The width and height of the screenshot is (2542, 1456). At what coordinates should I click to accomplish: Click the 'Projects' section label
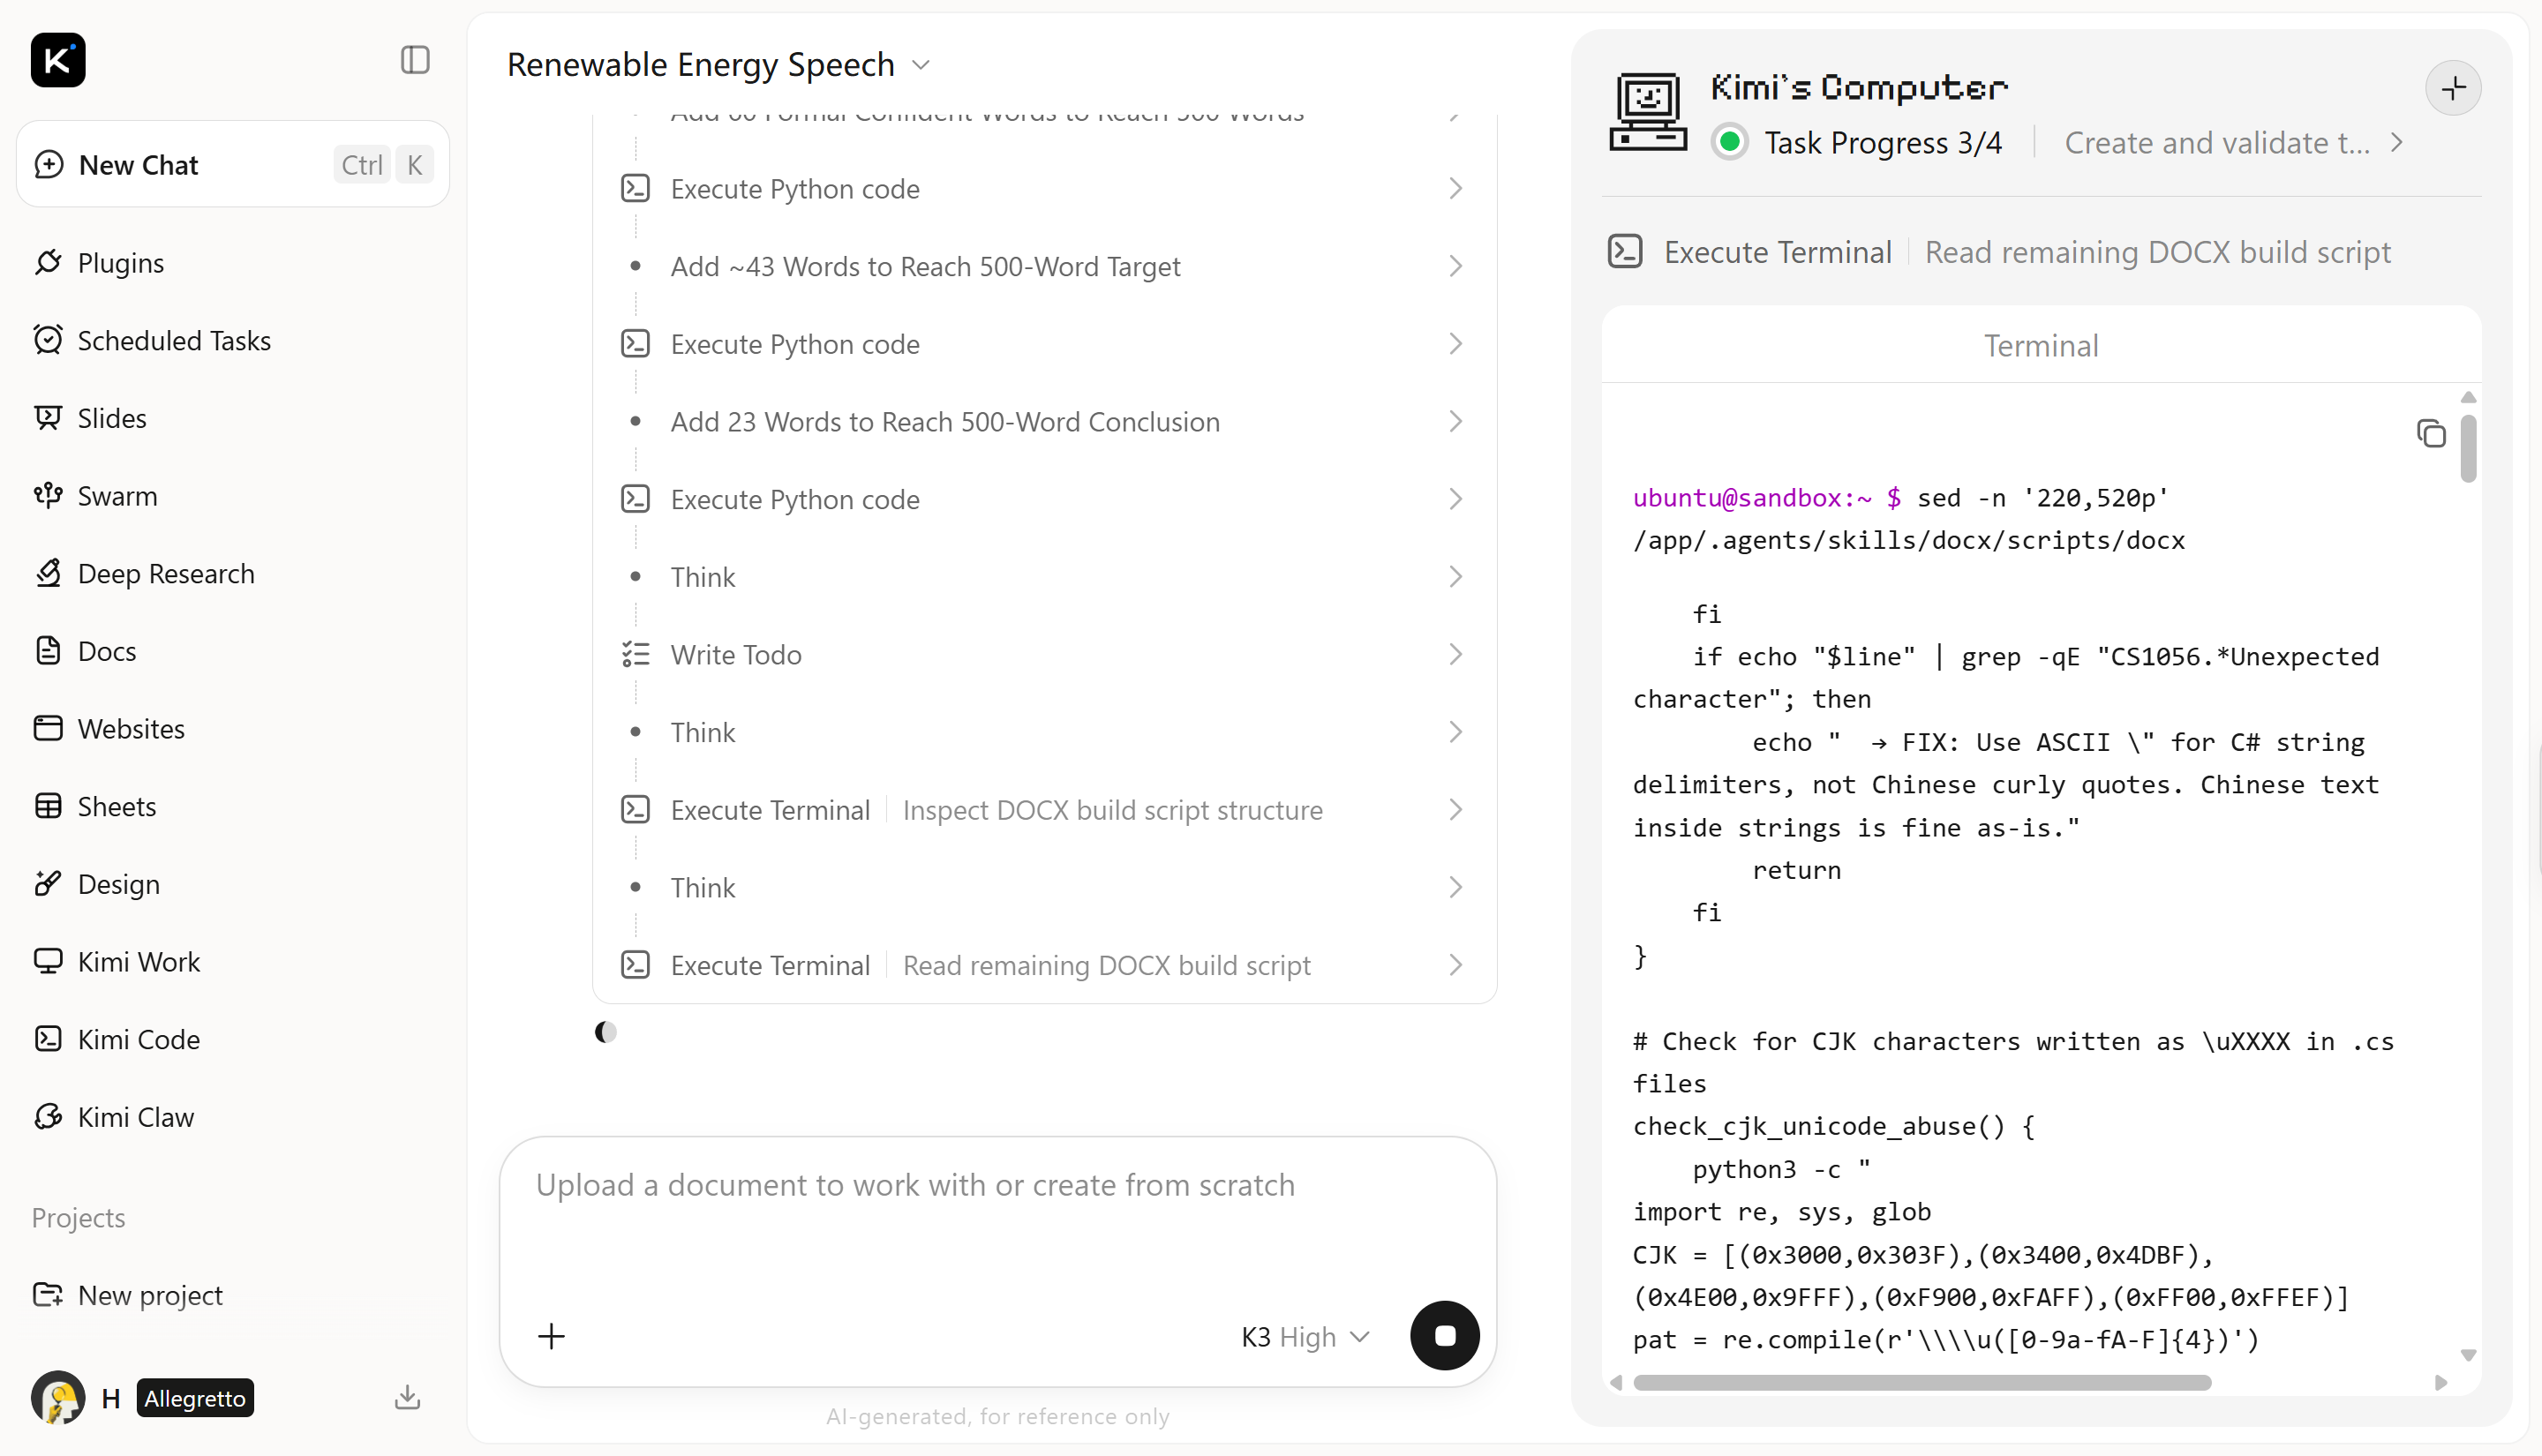(x=78, y=1218)
